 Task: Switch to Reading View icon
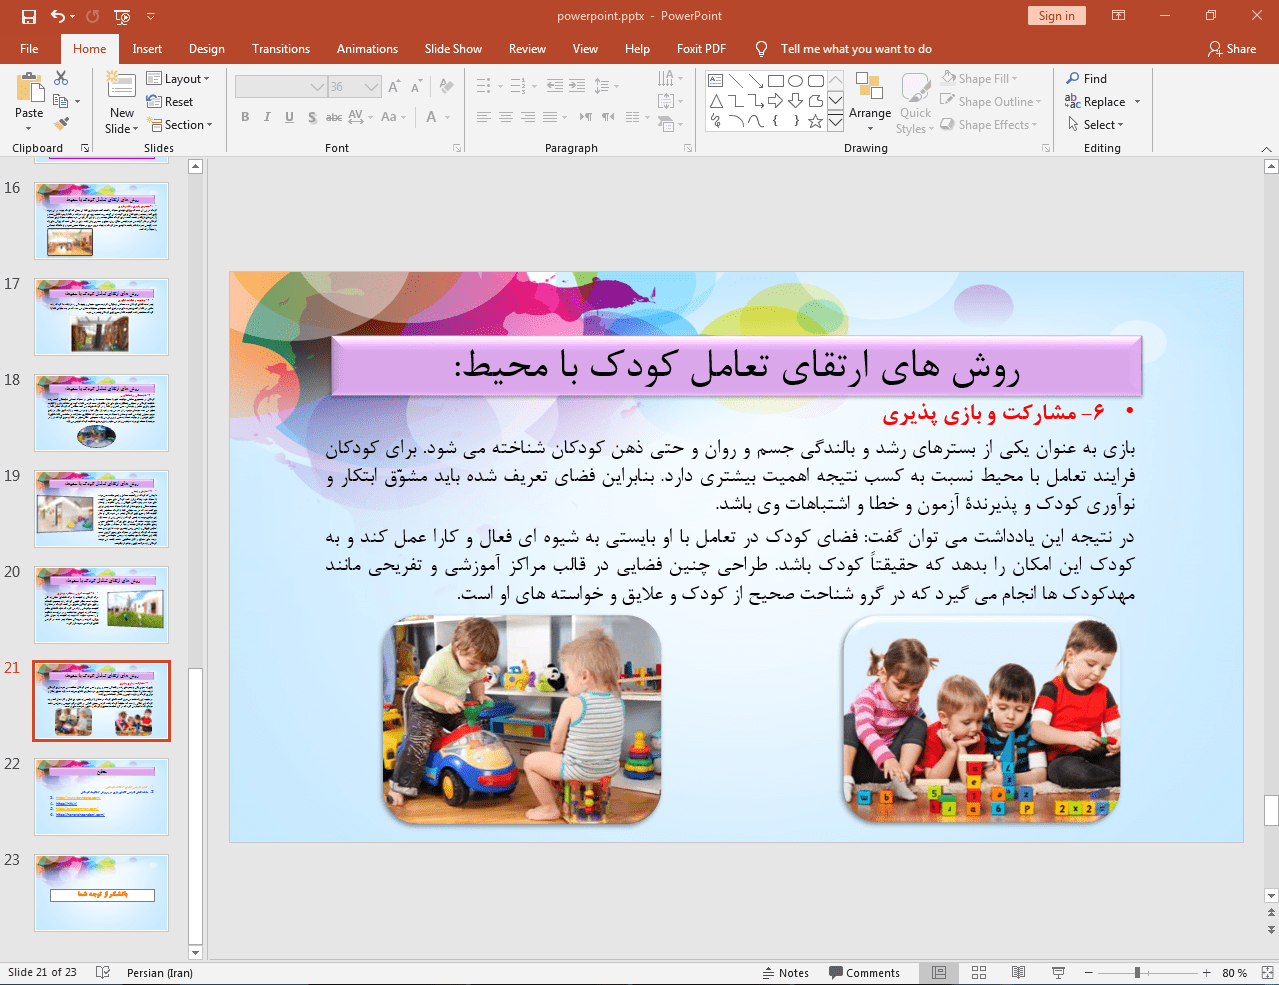1018,973
